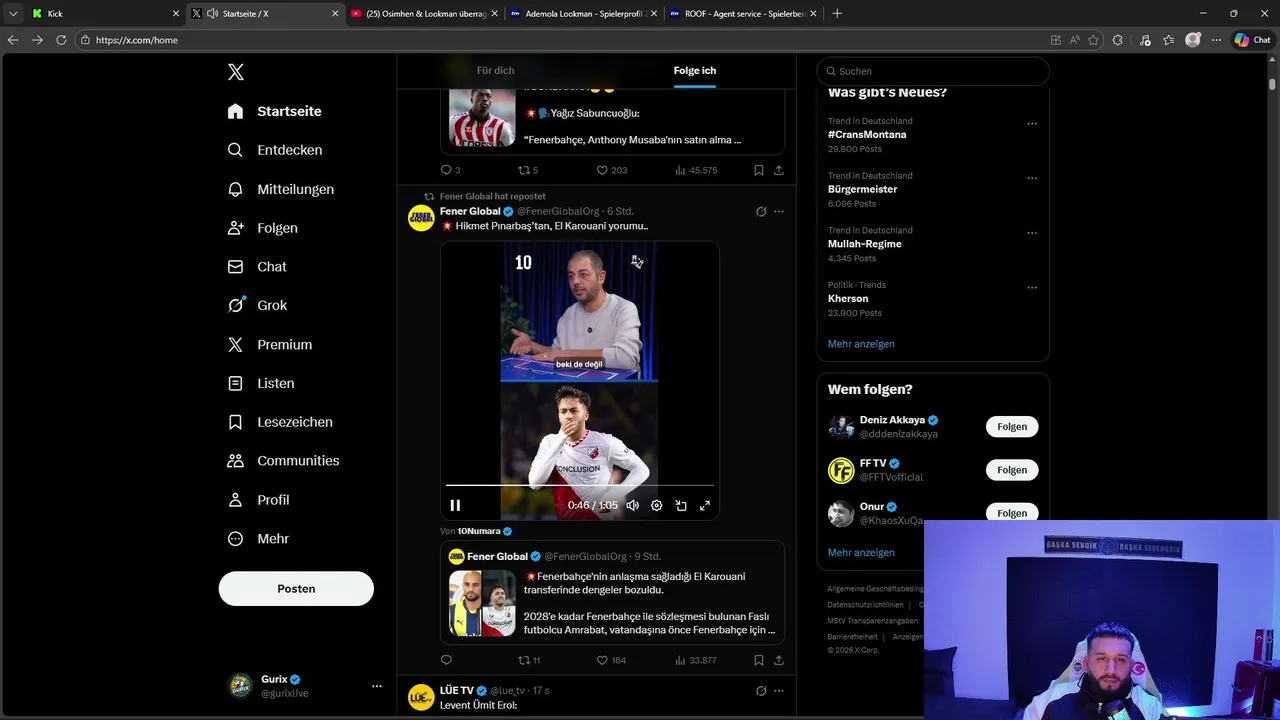This screenshot has height=720, width=1280.
Task: Open more options for Bürgermeister trend
Action: pyautogui.click(x=1032, y=179)
